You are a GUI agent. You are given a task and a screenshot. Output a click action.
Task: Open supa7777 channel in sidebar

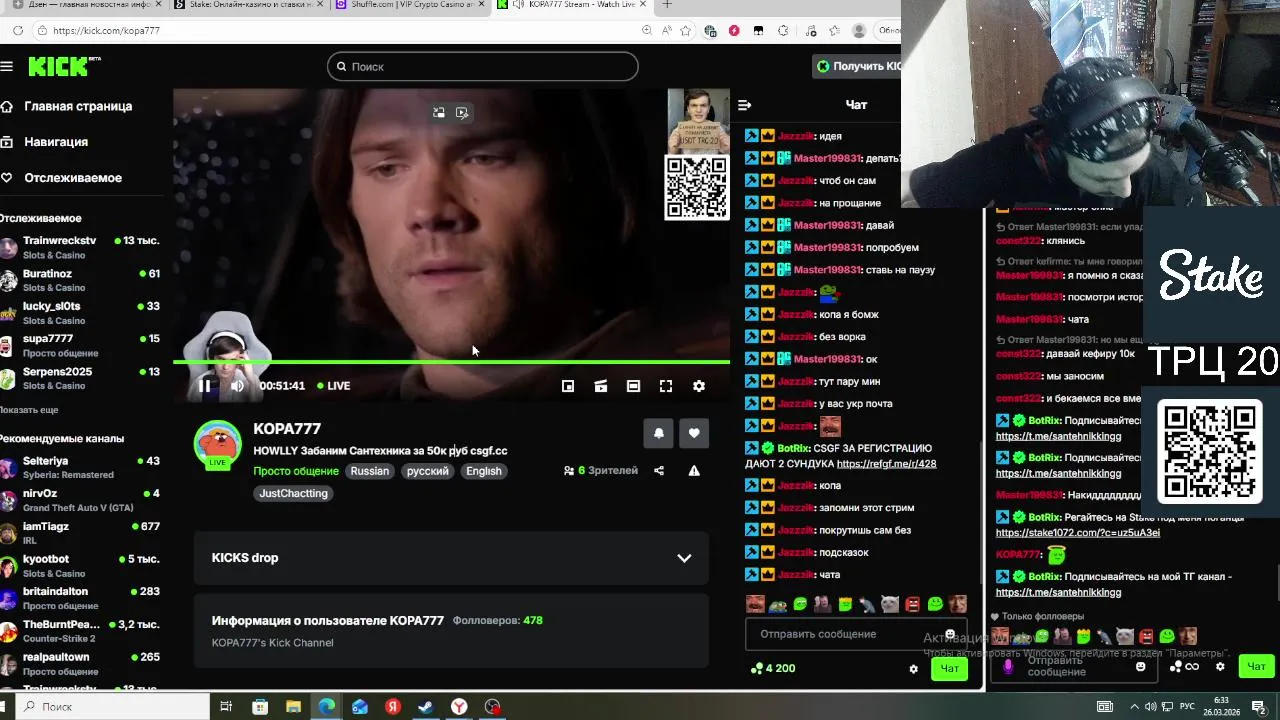tap(80, 345)
